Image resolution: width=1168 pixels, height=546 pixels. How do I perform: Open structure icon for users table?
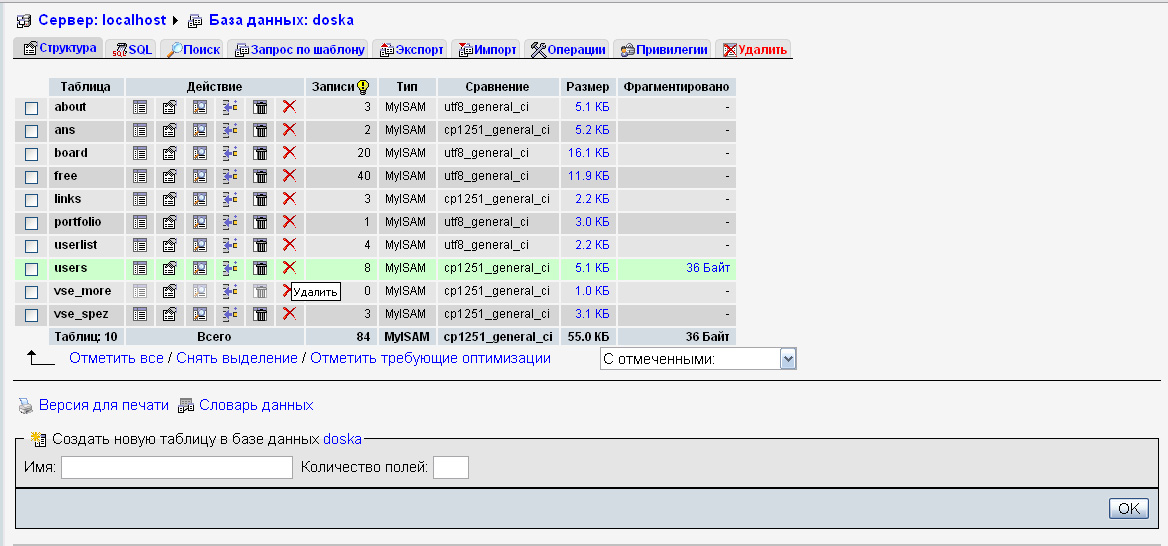[170, 268]
